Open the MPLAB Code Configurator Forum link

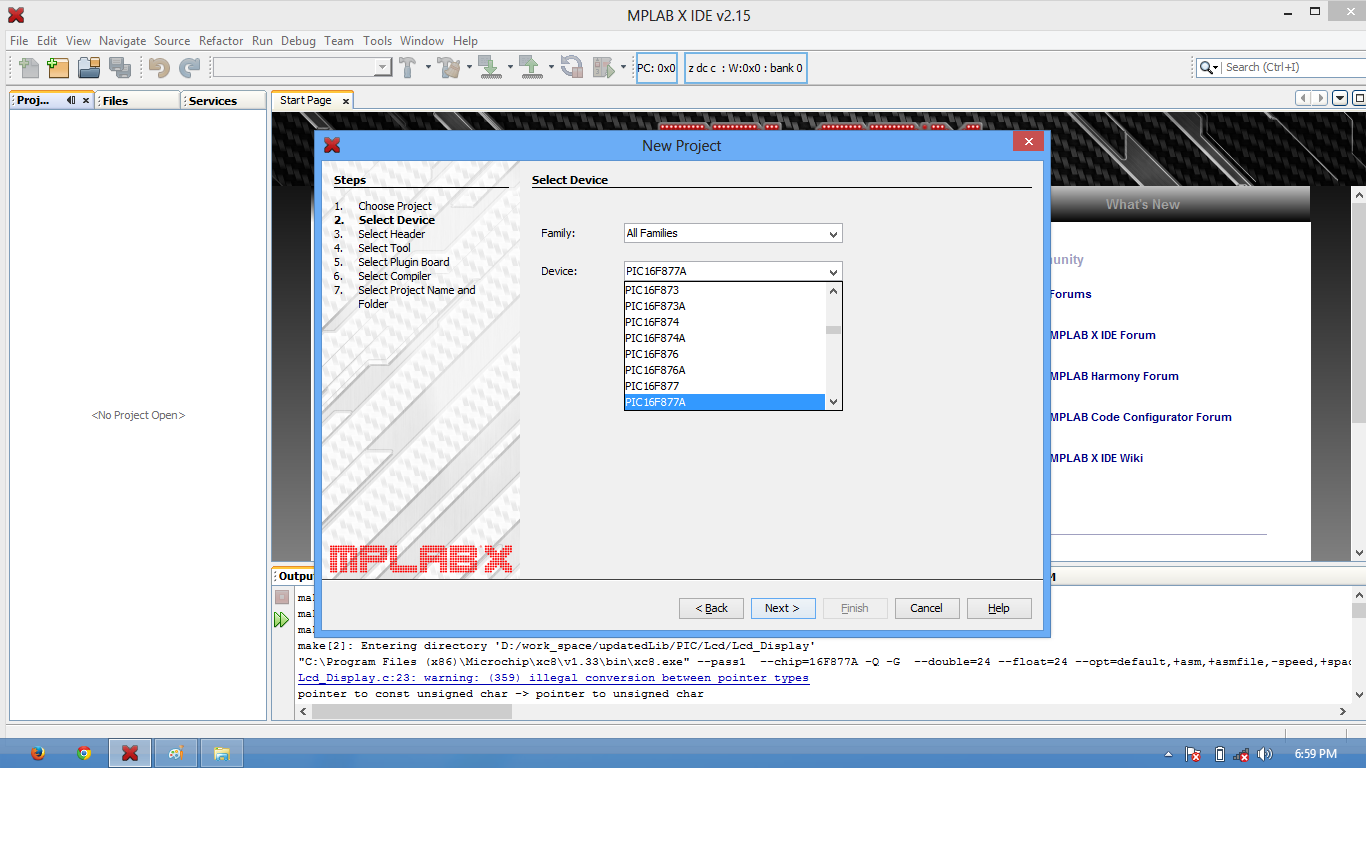1141,417
